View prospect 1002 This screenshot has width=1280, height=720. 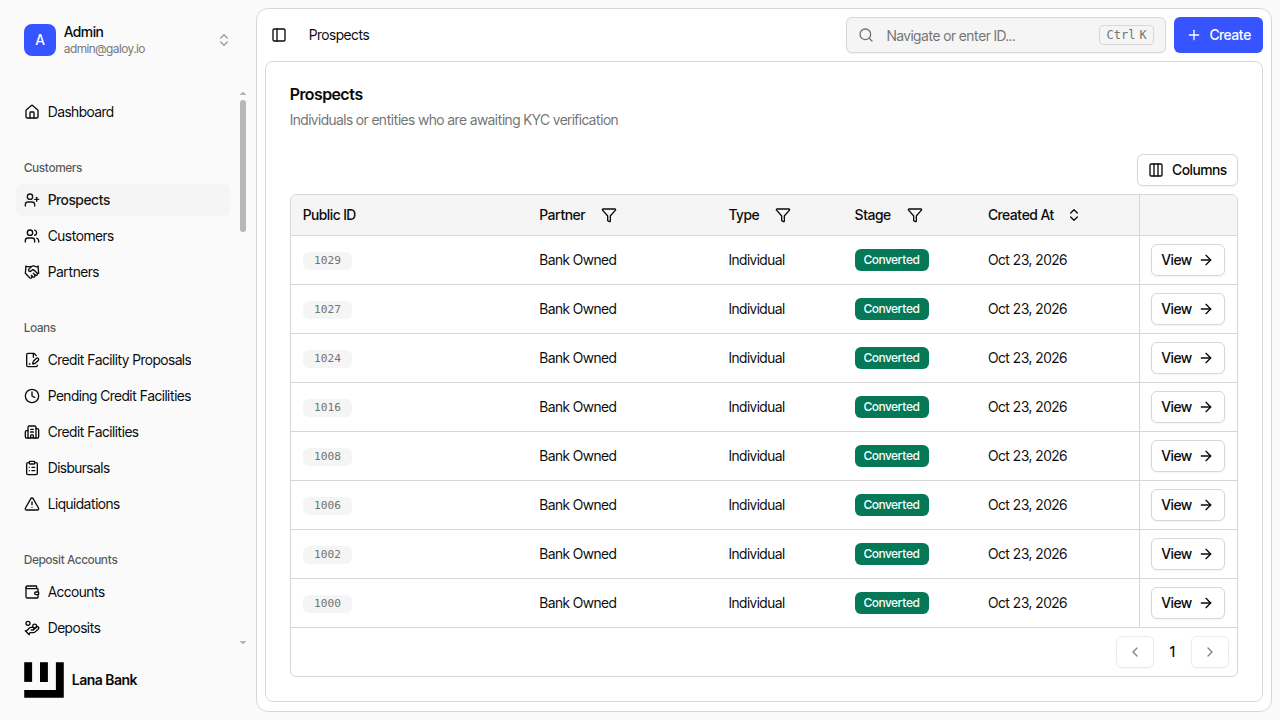click(x=1187, y=554)
